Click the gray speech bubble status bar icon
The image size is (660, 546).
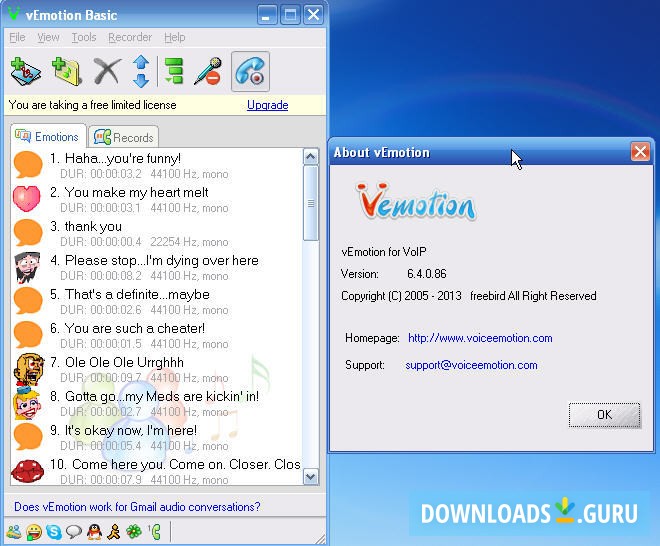74,532
